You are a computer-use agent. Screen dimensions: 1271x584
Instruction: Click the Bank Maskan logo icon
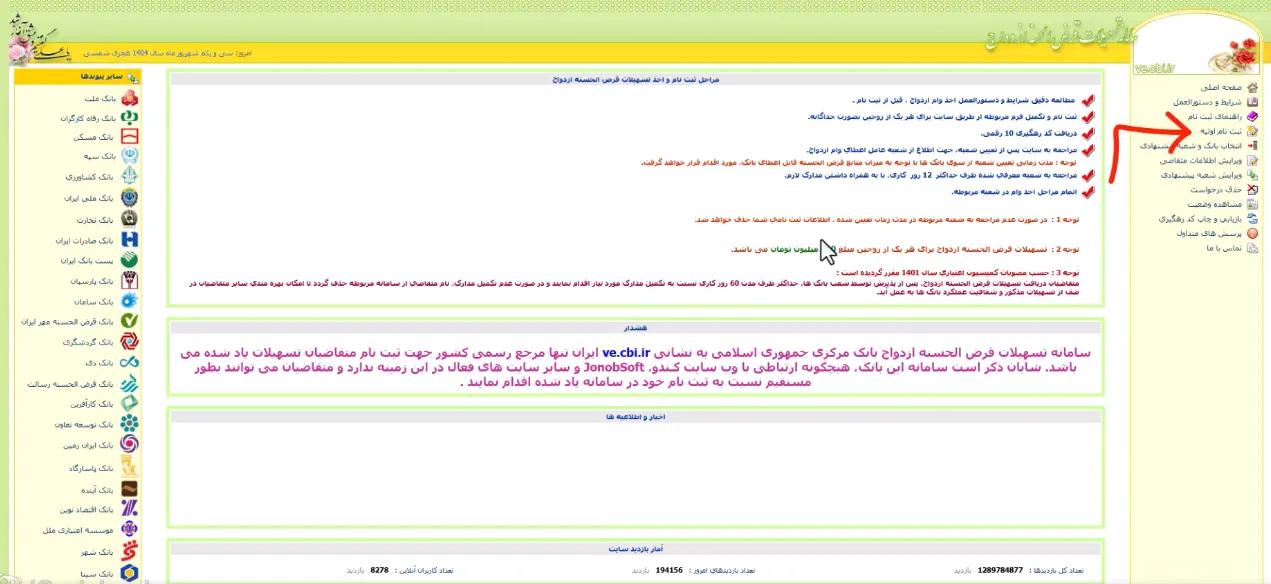point(130,137)
